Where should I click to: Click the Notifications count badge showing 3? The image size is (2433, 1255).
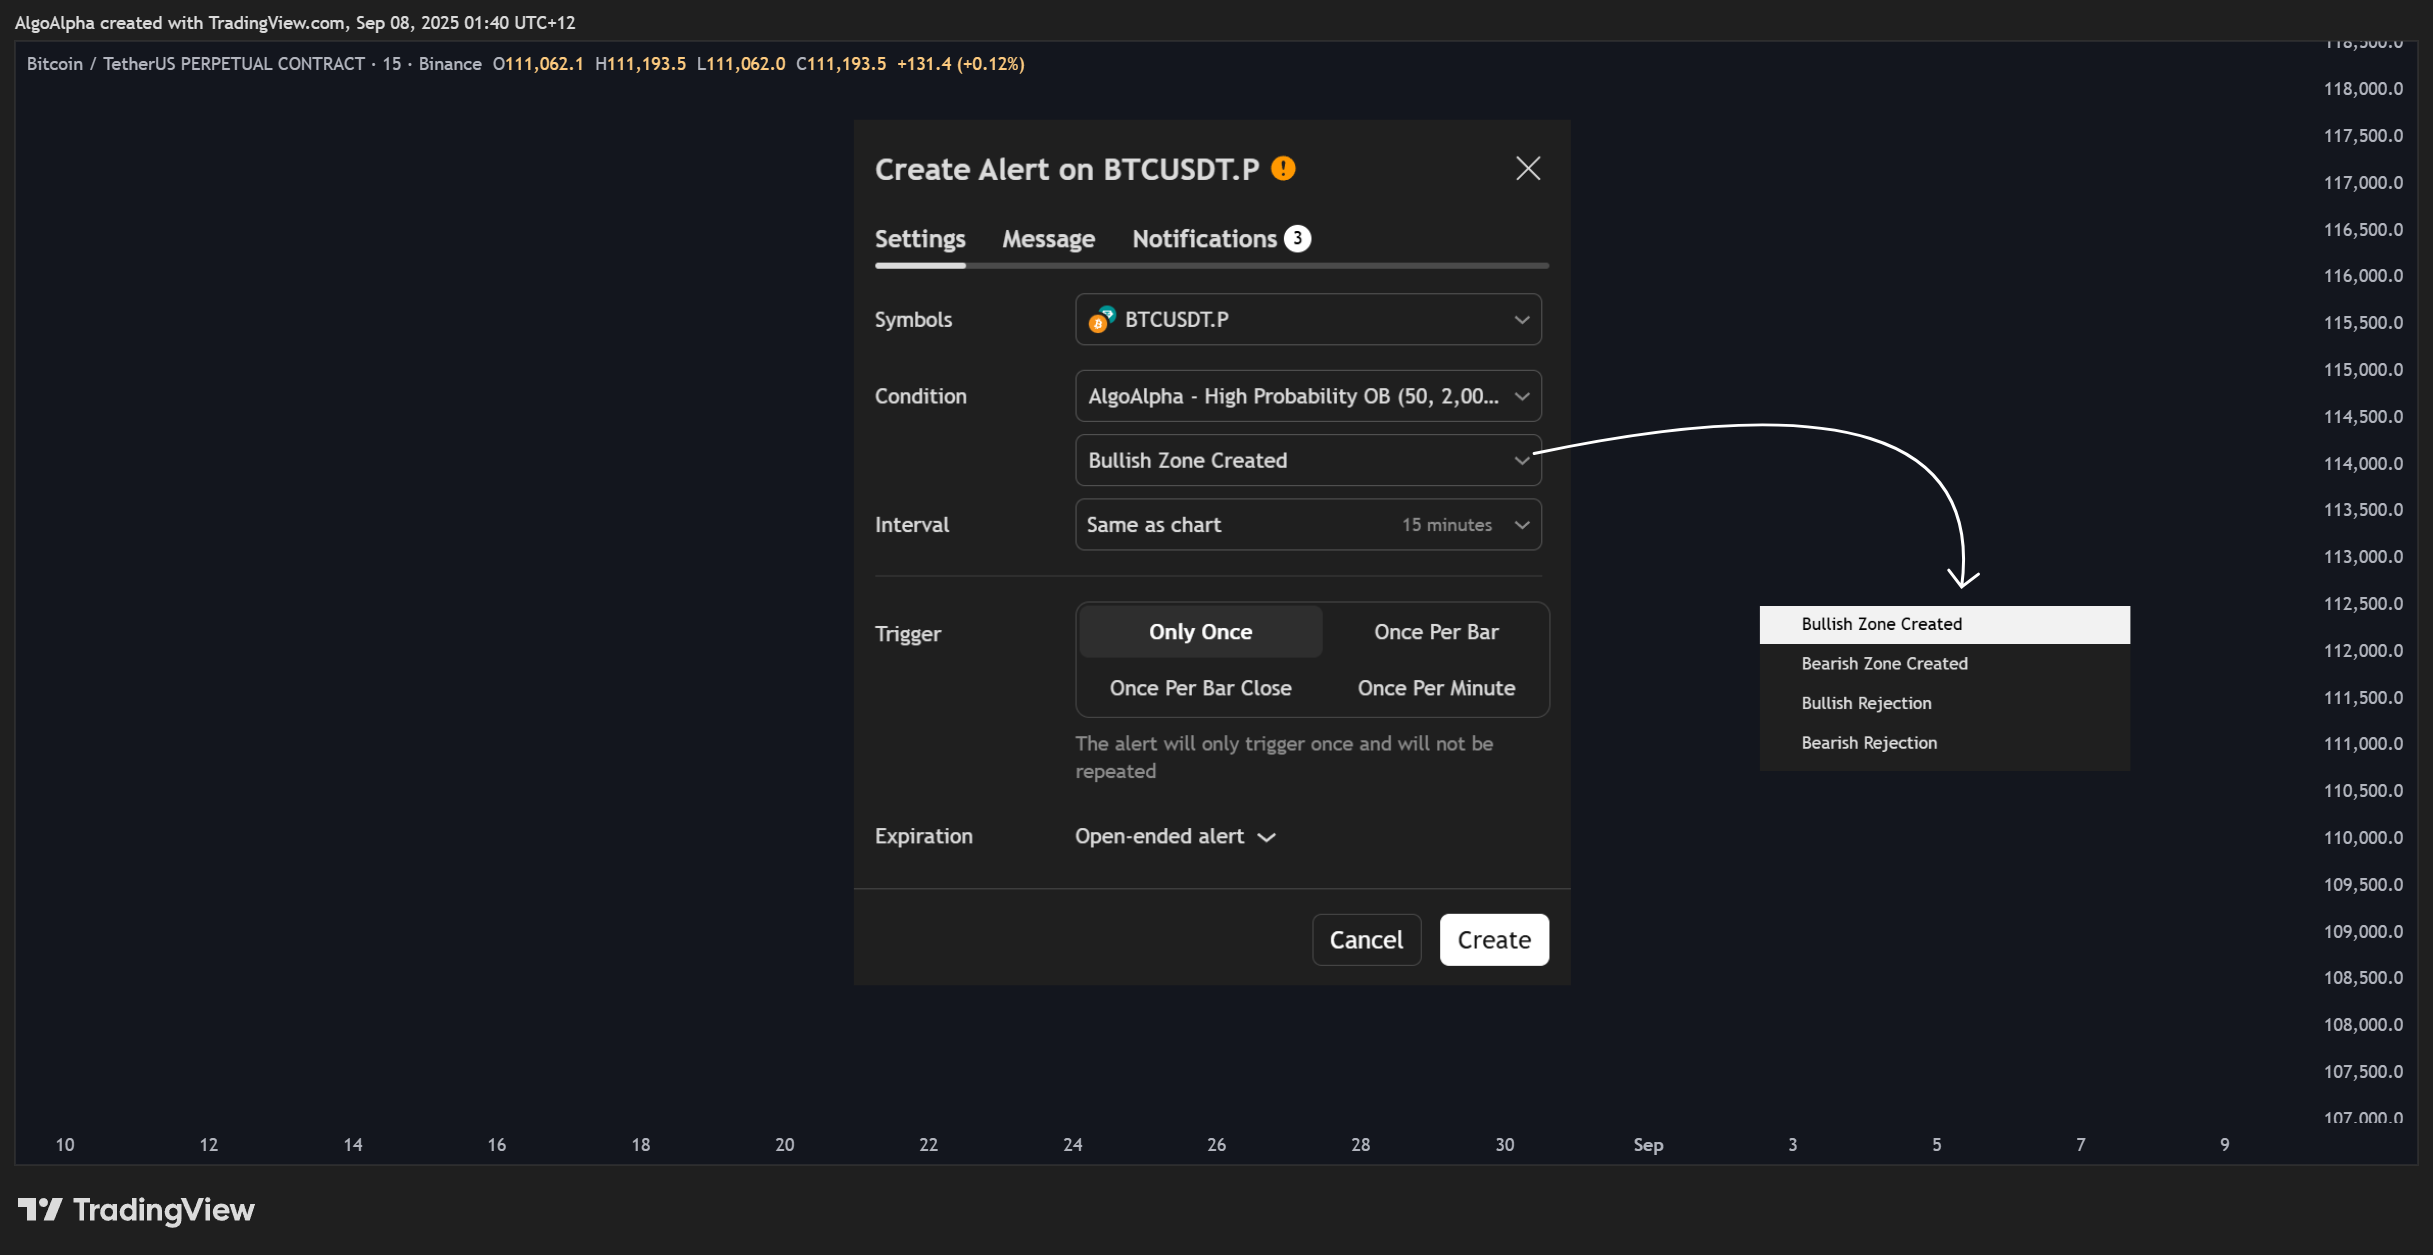(x=1297, y=238)
